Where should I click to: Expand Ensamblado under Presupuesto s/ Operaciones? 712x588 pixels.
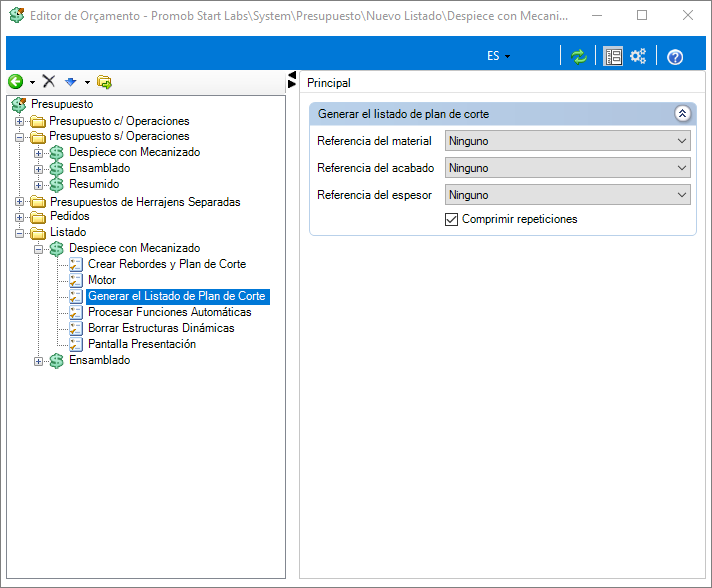[x=39, y=169]
